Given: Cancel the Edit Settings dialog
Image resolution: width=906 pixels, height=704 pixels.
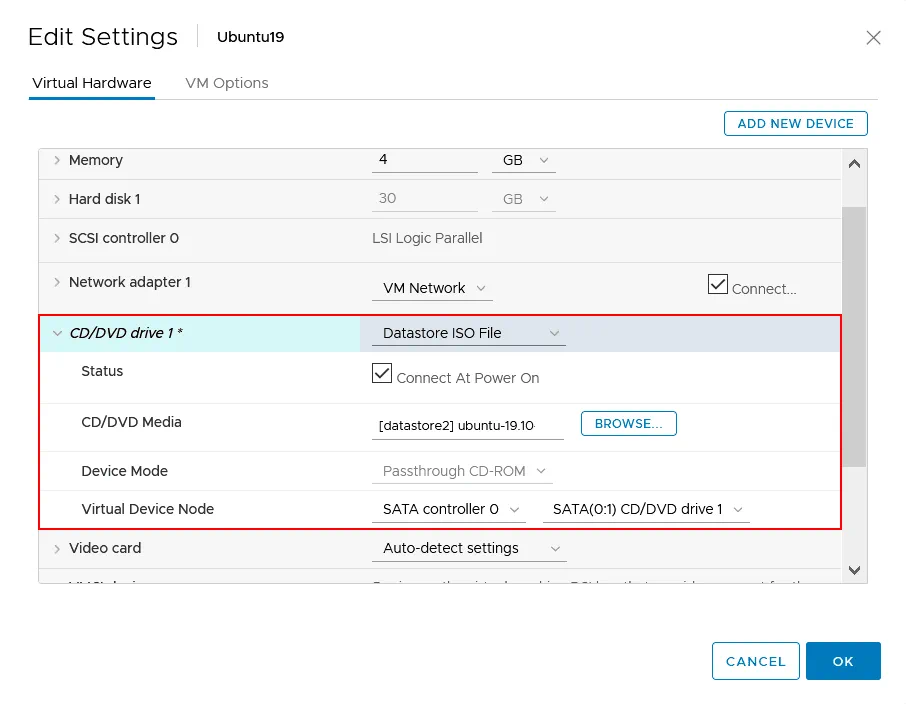Looking at the screenshot, I should [755, 661].
